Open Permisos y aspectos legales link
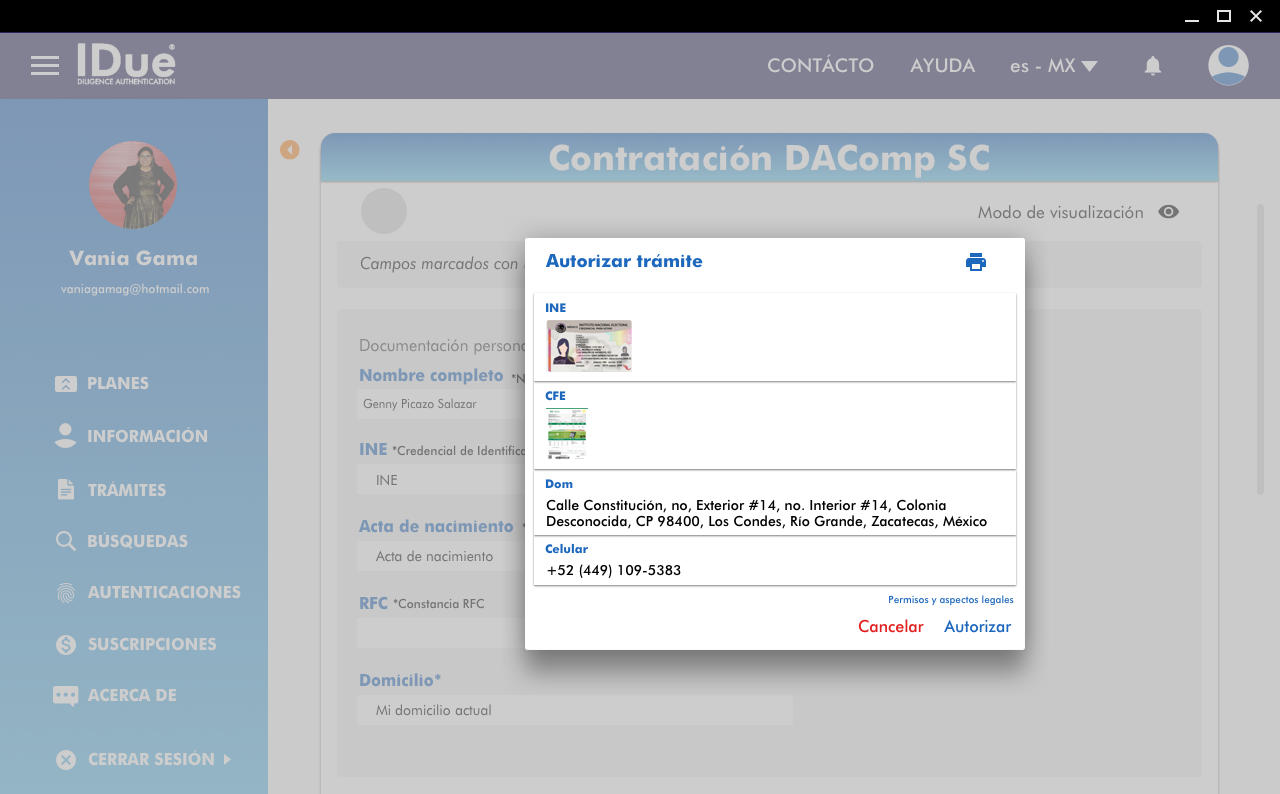The width and height of the screenshot is (1280, 794). click(950, 600)
